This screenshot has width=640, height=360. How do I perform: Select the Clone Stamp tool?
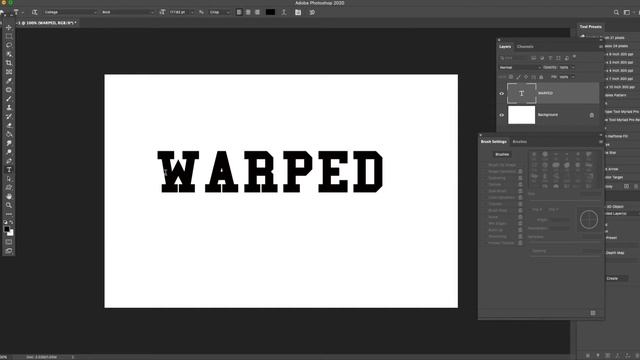pyautogui.click(x=9, y=108)
